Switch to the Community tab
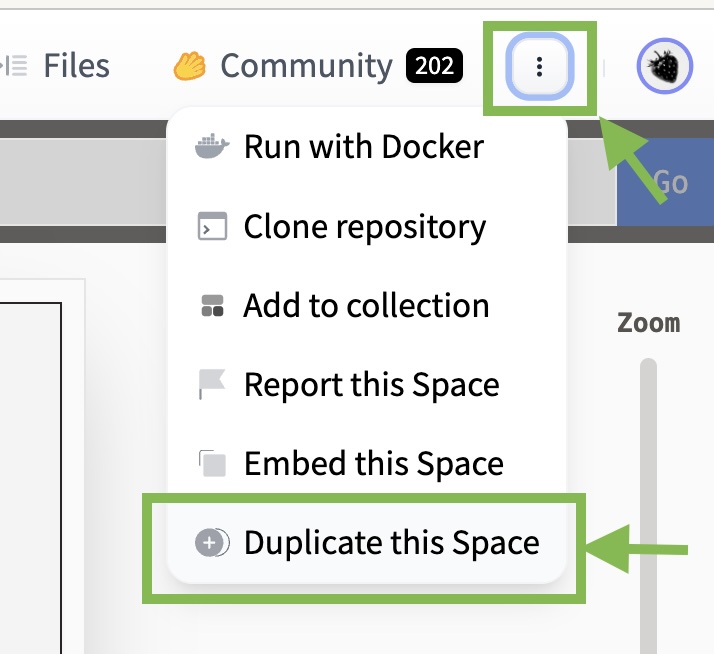The height and width of the screenshot is (654, 714). pyautogui.click(x=306, y=66)
